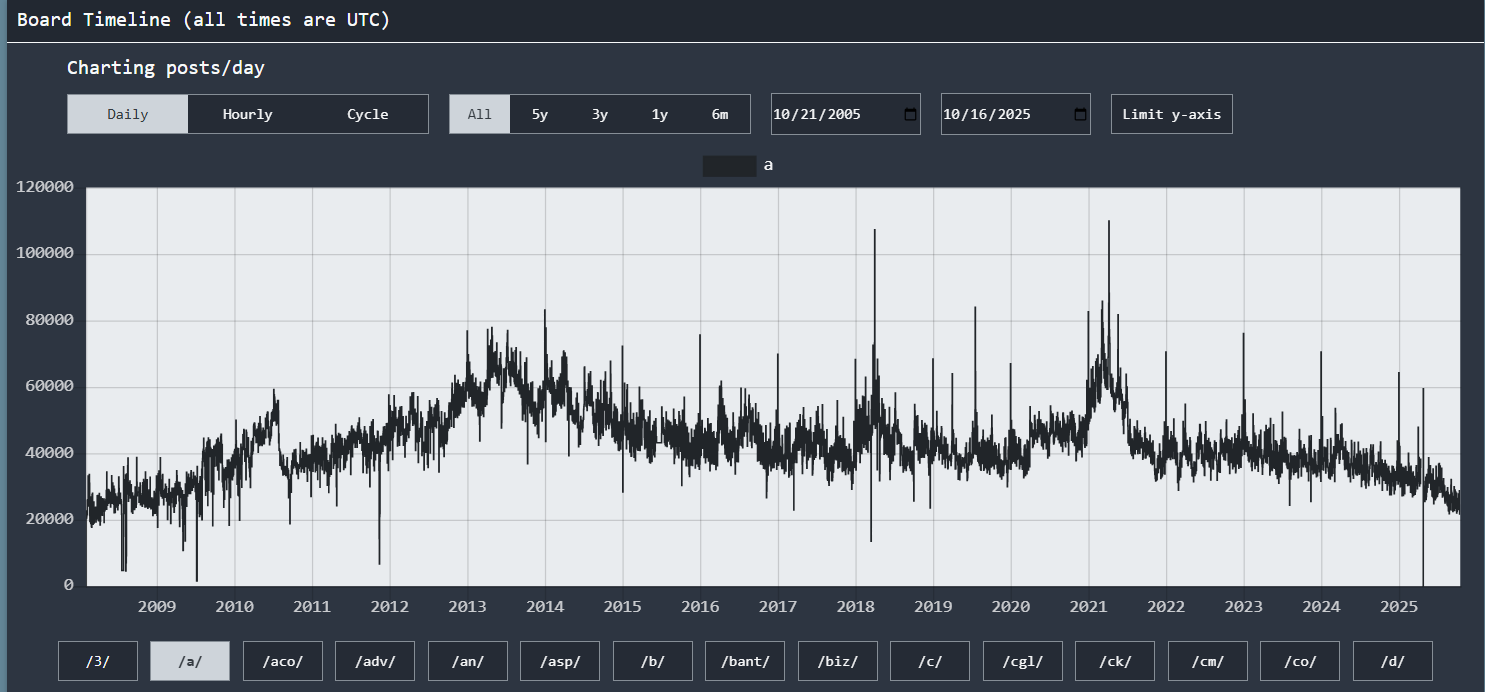Click the 2025 drop-to-zero point on chart
The width and height of the screenshot is (1485, 692).
pos(1422,584)
